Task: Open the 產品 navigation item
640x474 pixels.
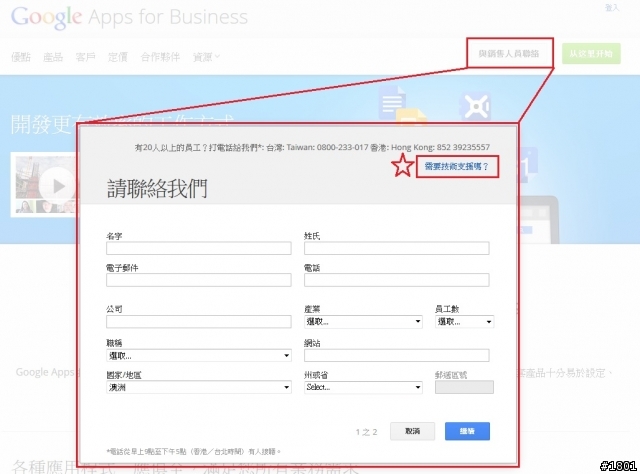Action: (x=53, y=57)
